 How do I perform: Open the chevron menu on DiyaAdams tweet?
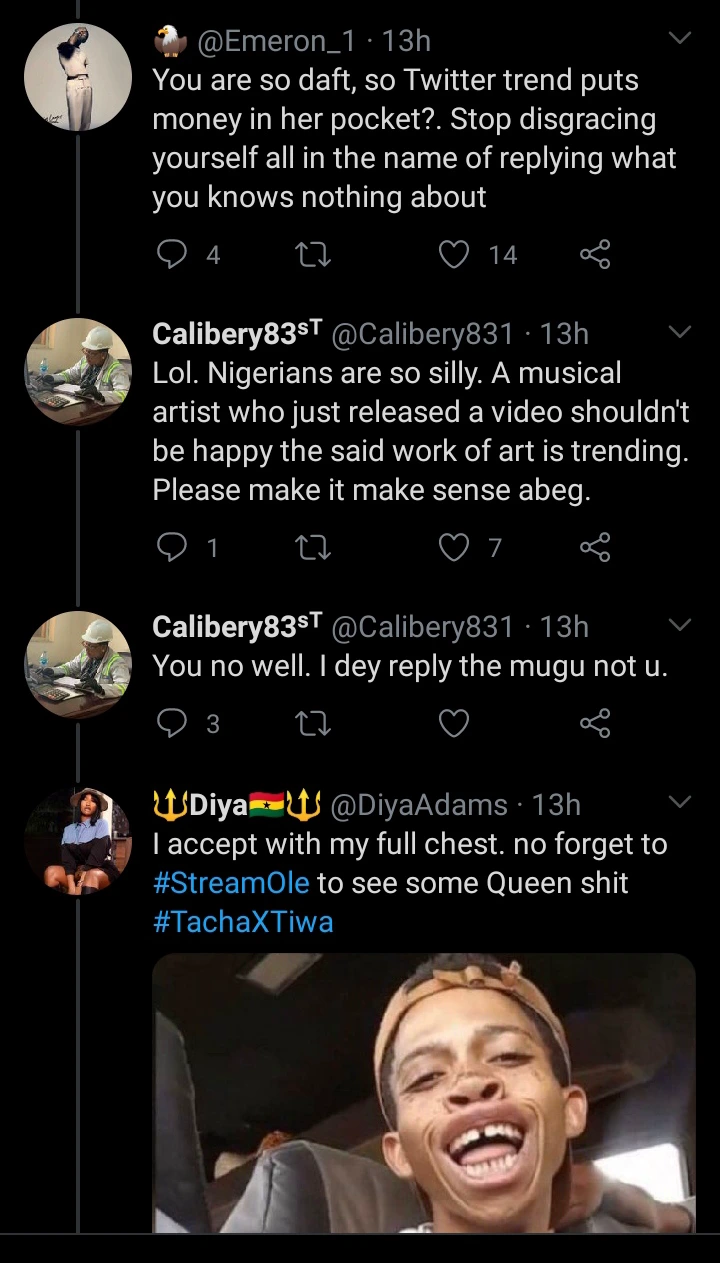click(x=679, y=802)
